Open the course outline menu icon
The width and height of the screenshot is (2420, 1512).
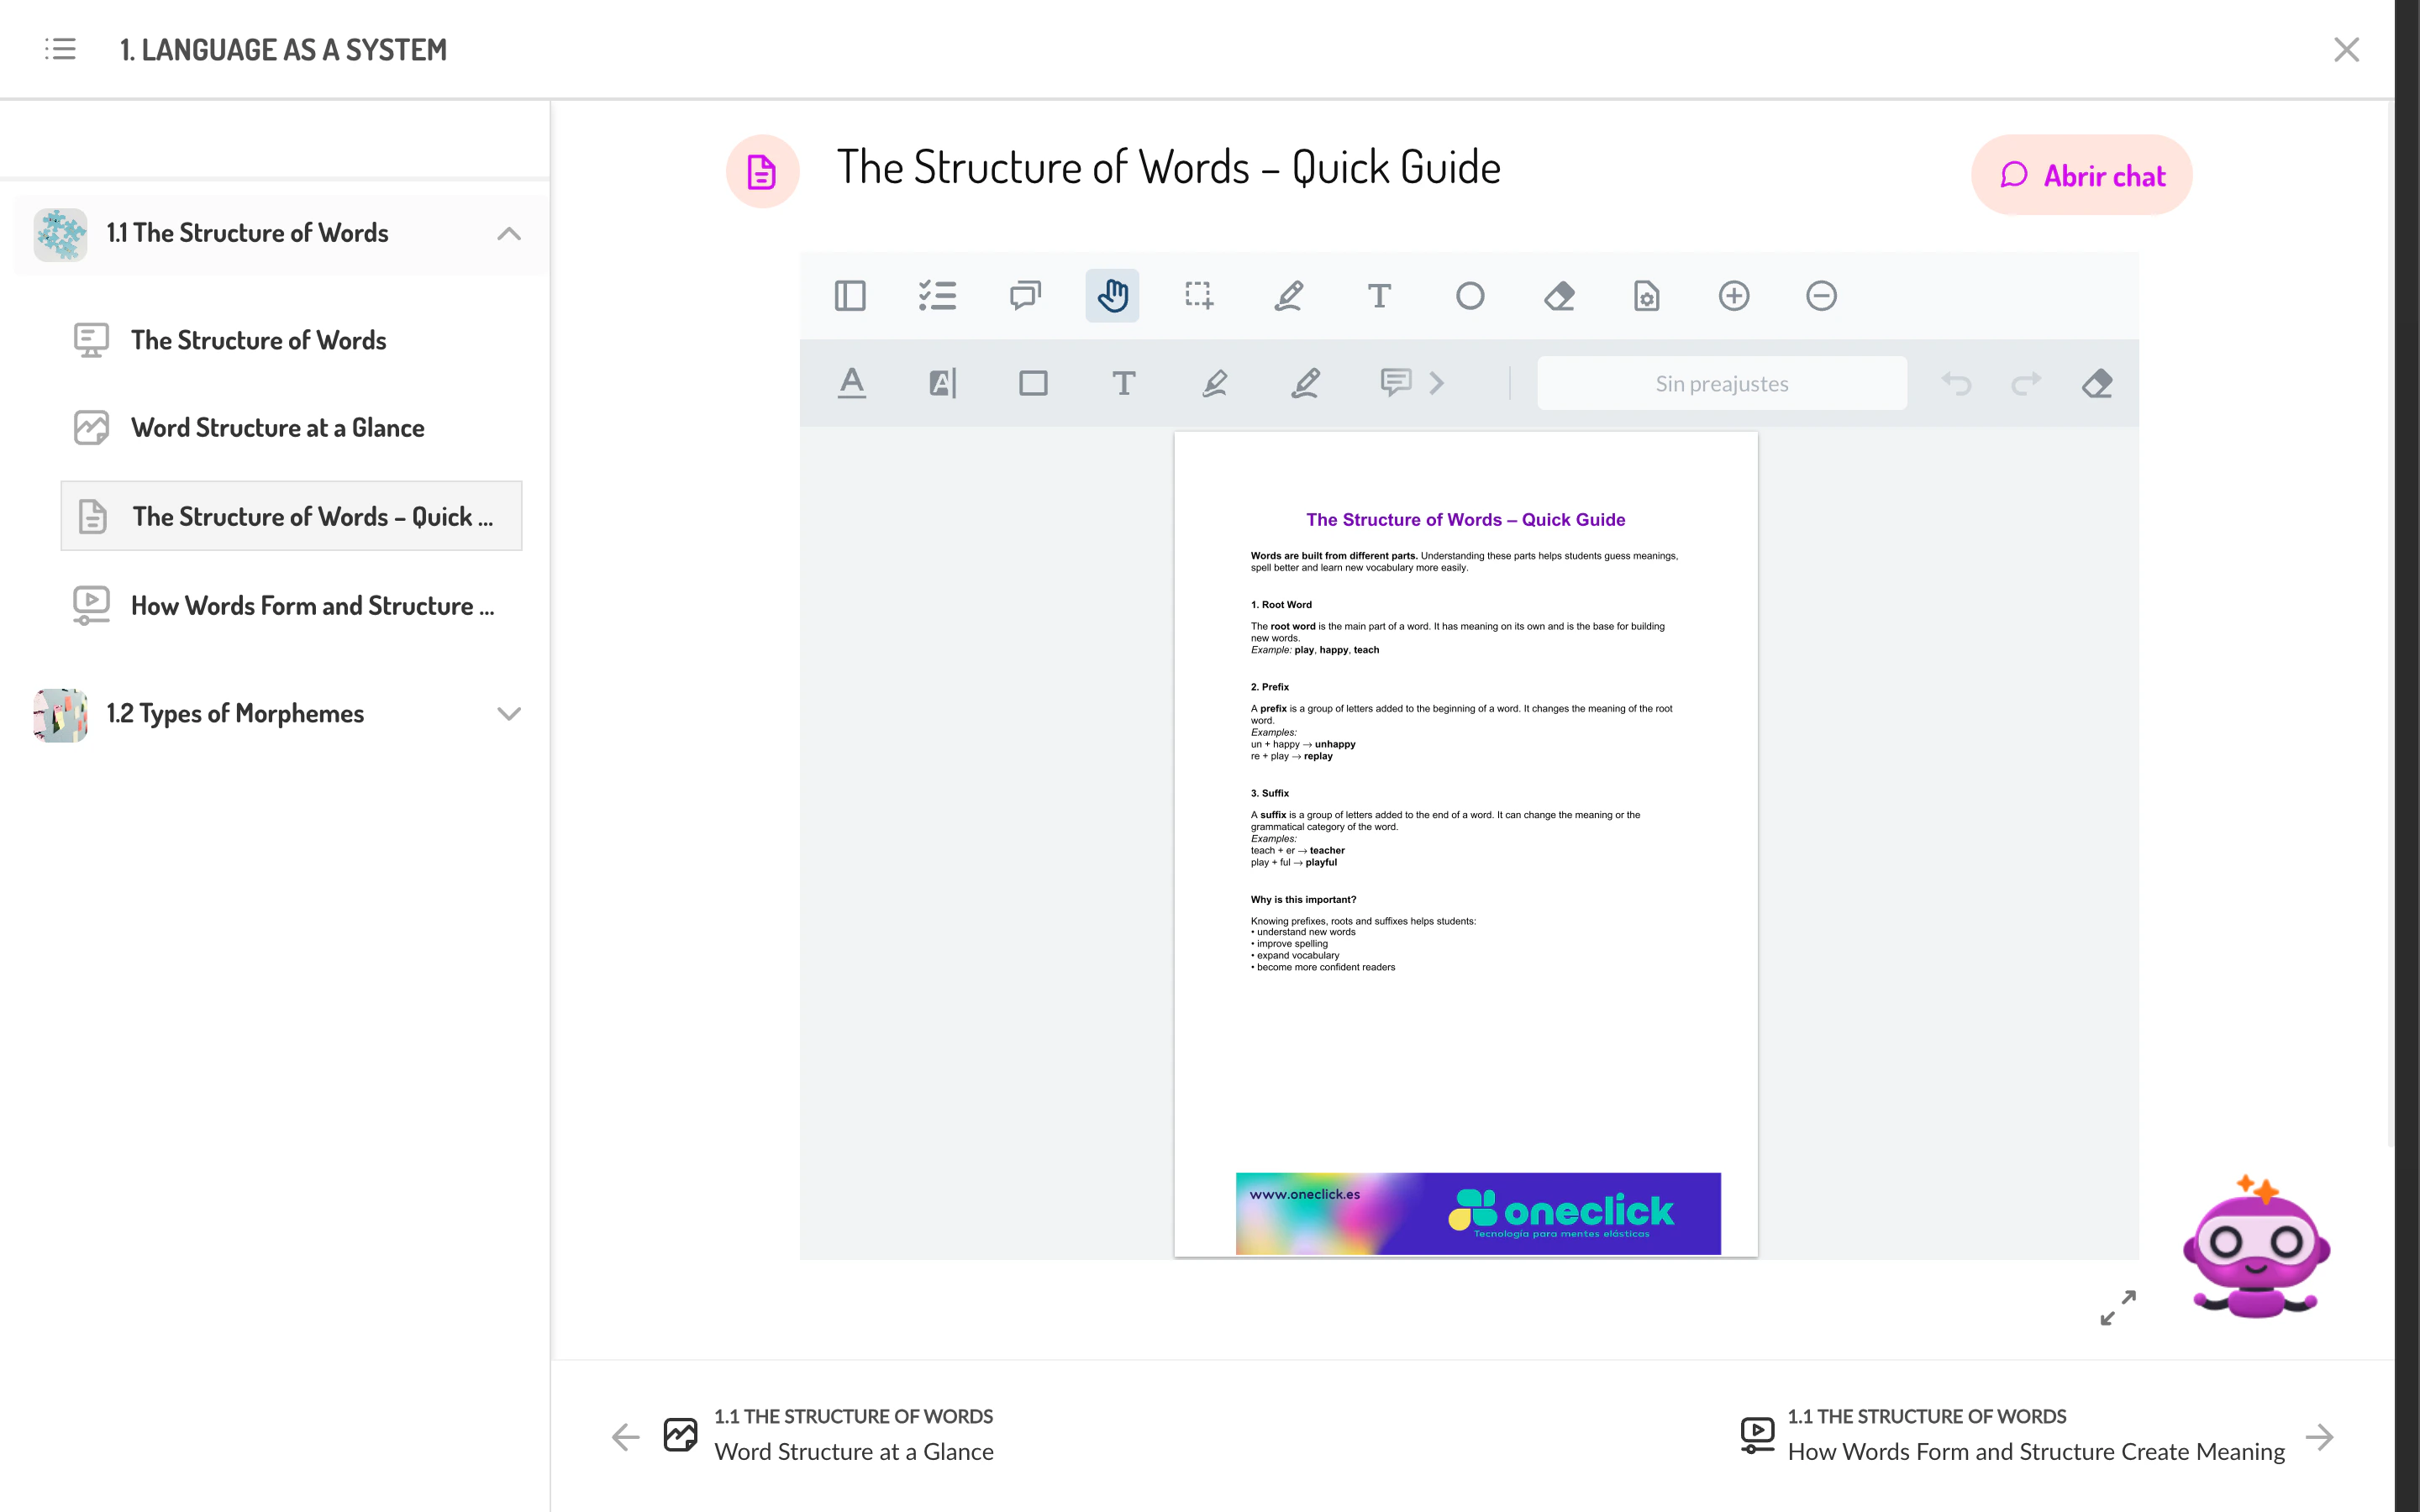click(x=59, y=49)
